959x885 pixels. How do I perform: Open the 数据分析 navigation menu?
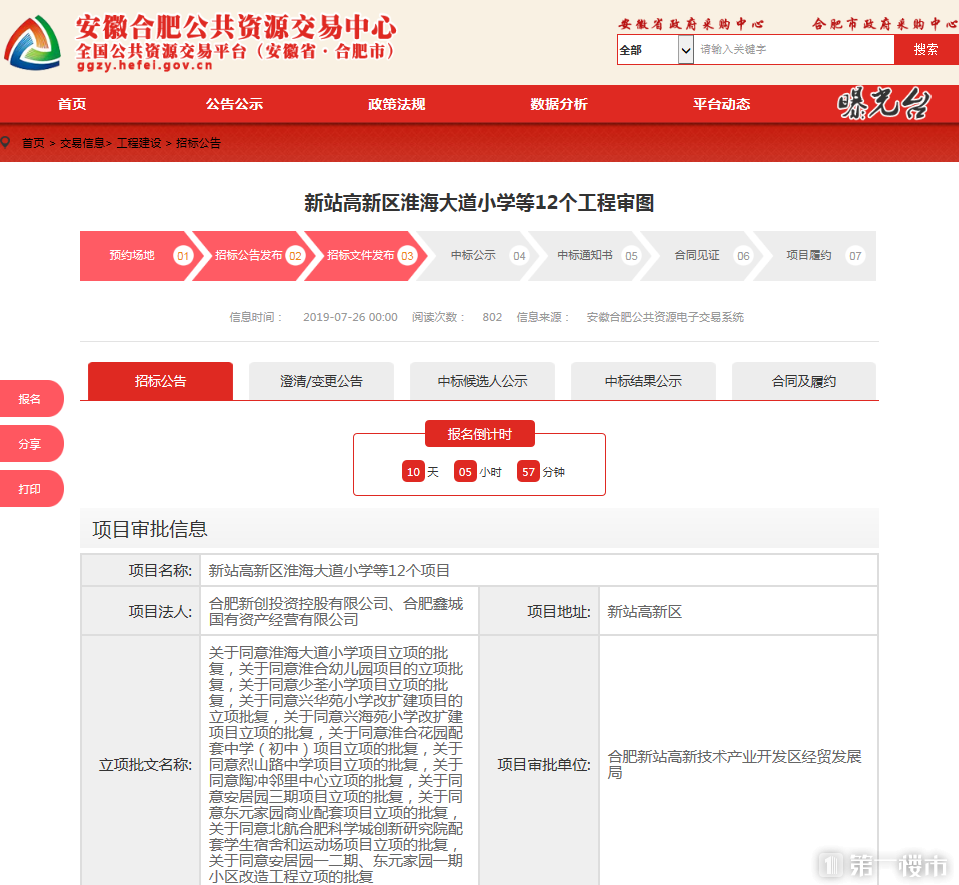[559, 103]
